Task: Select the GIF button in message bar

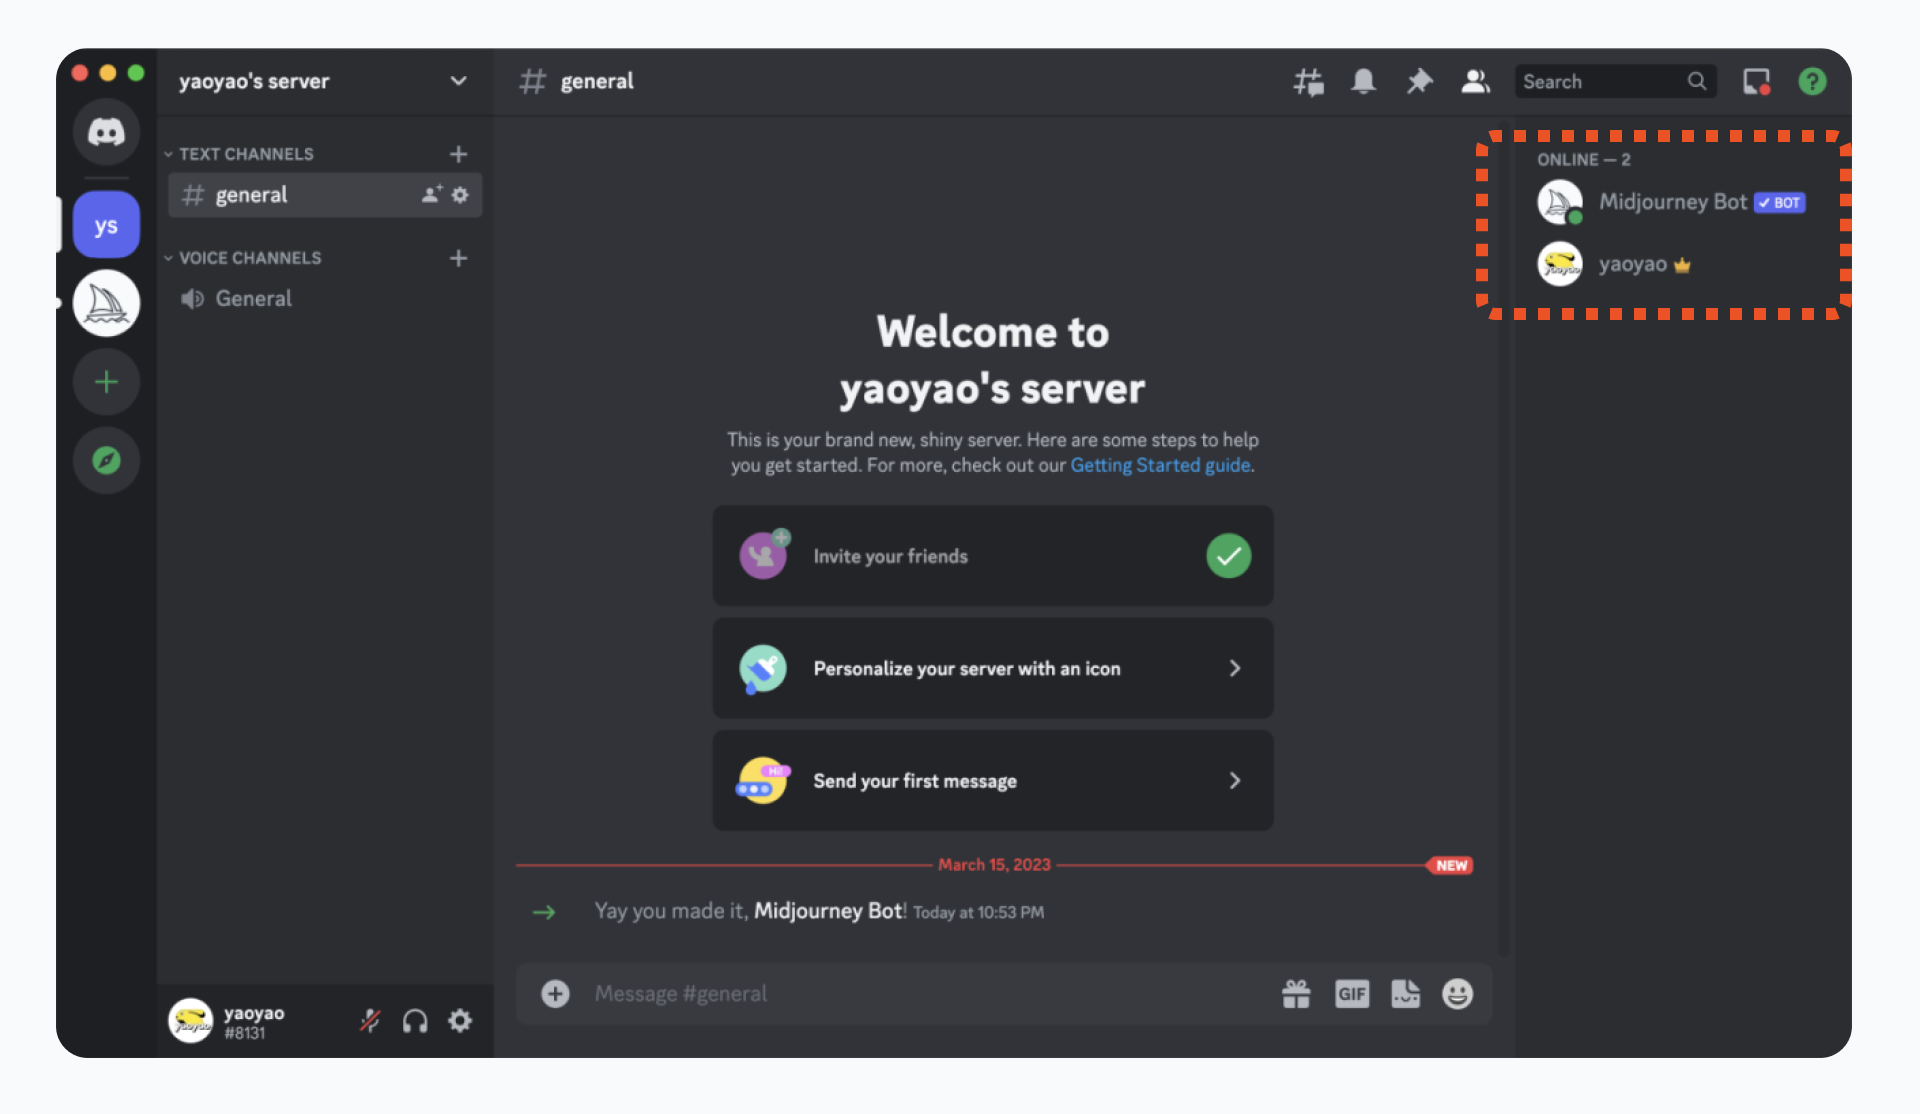Action: (1351, 993)
